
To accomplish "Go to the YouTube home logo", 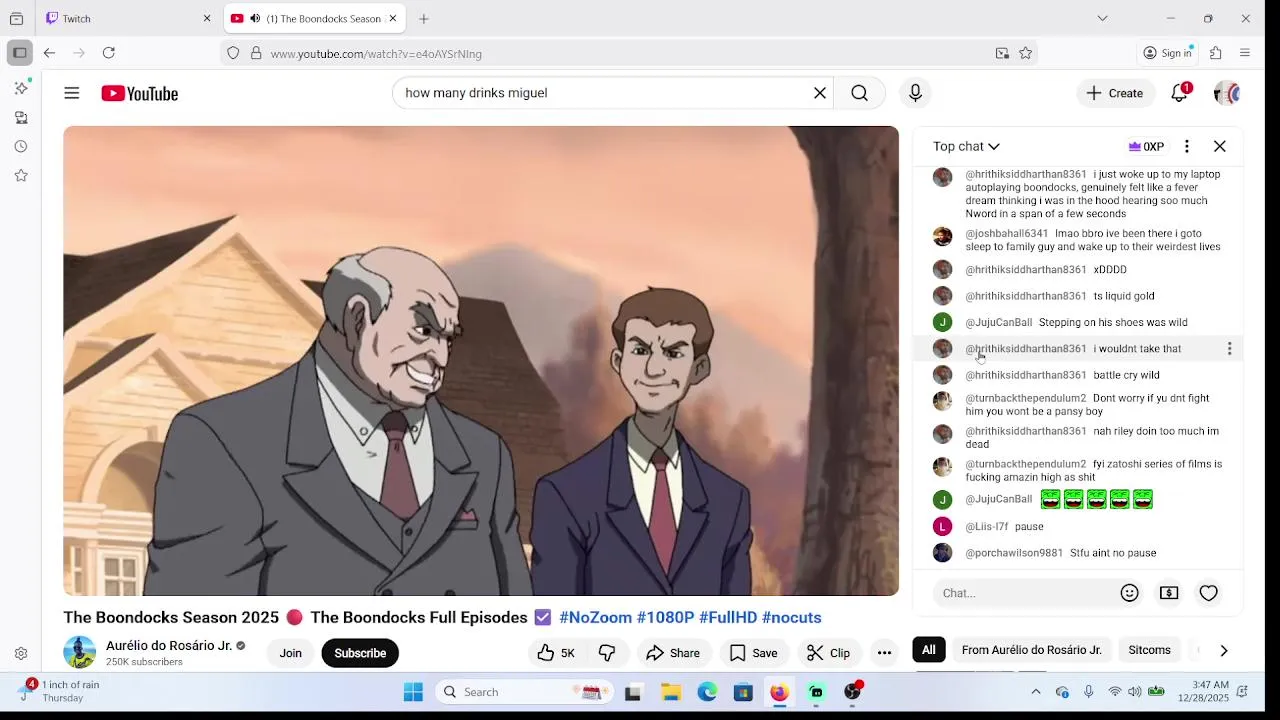I will point(140,93).
